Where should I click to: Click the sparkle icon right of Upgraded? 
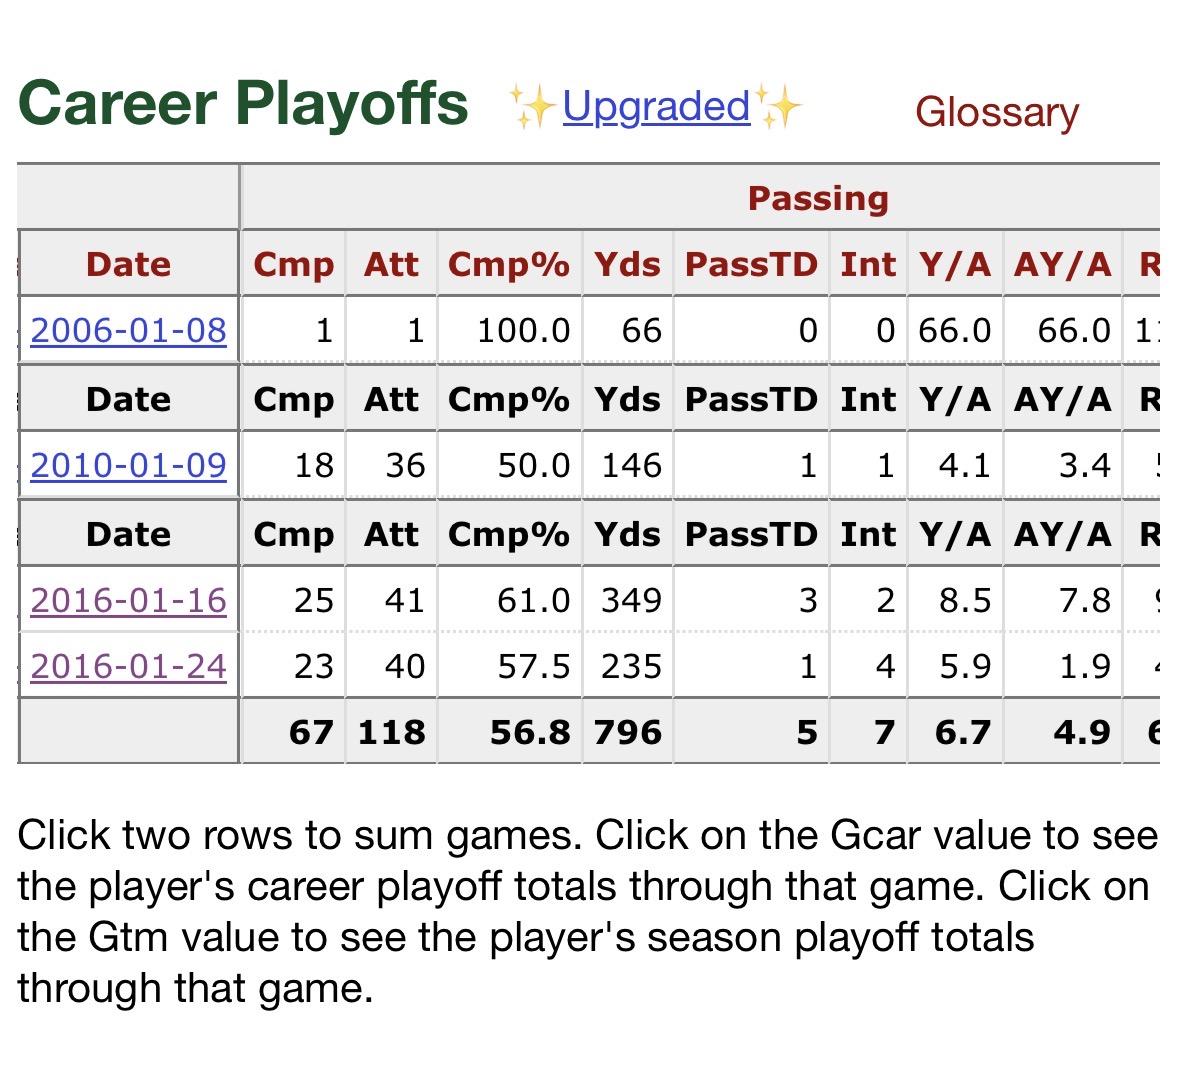[778, 106]
